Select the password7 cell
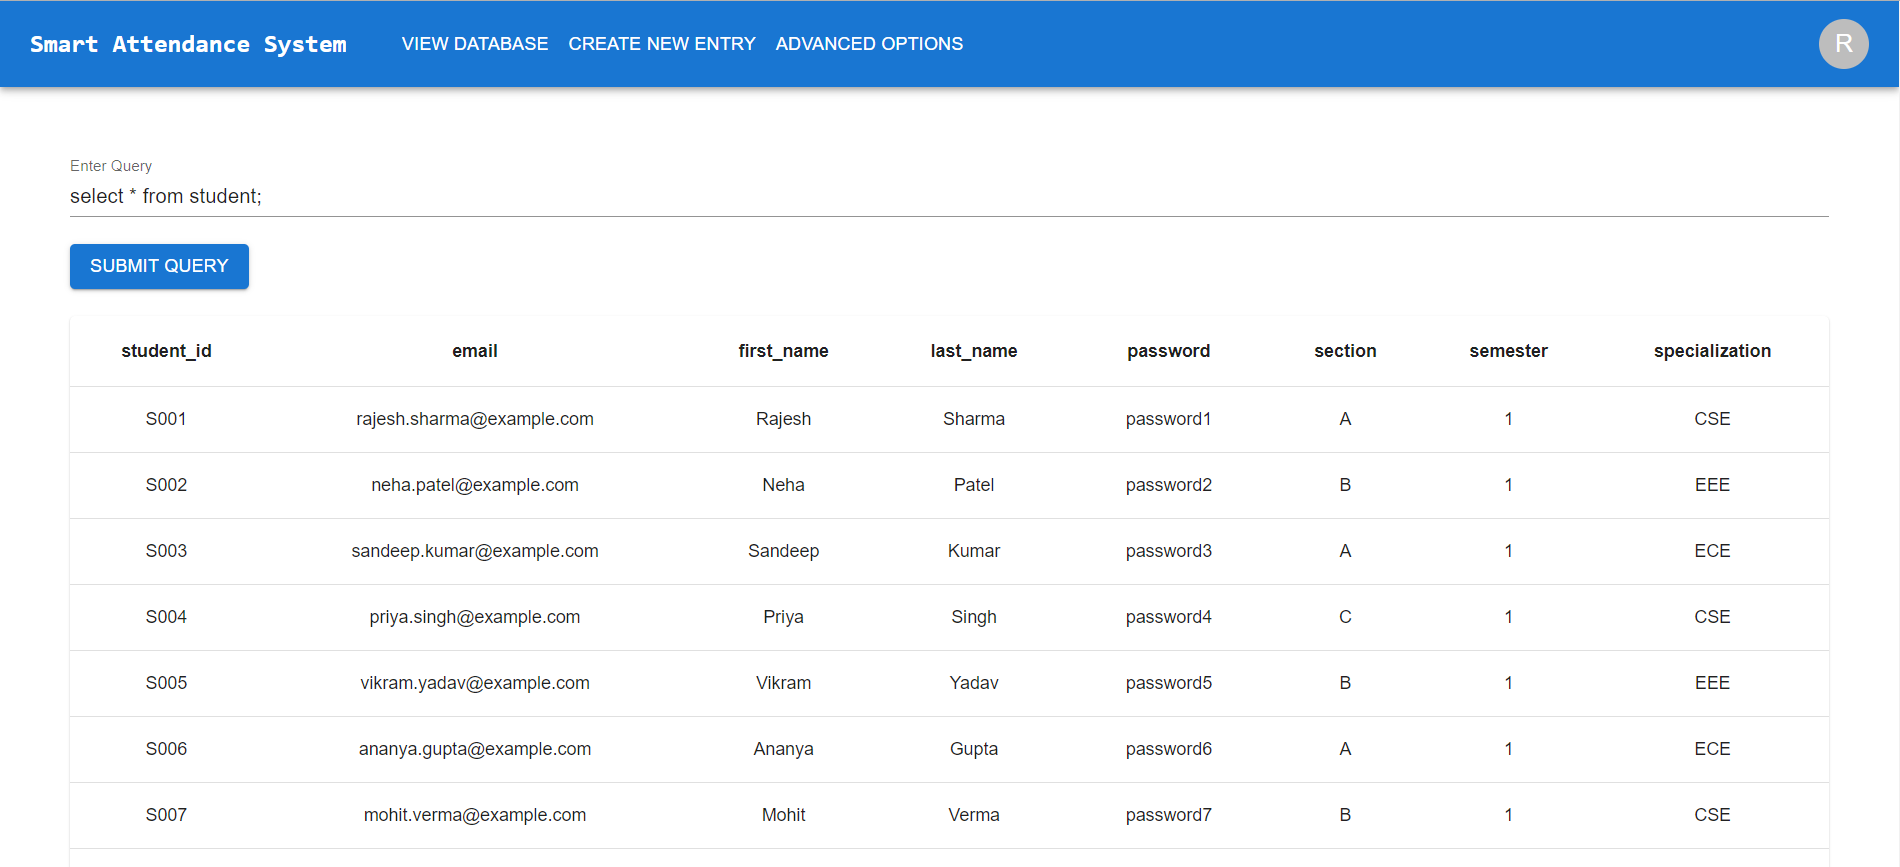Viewport: 1900px width, 867px height. point(1168,815)
